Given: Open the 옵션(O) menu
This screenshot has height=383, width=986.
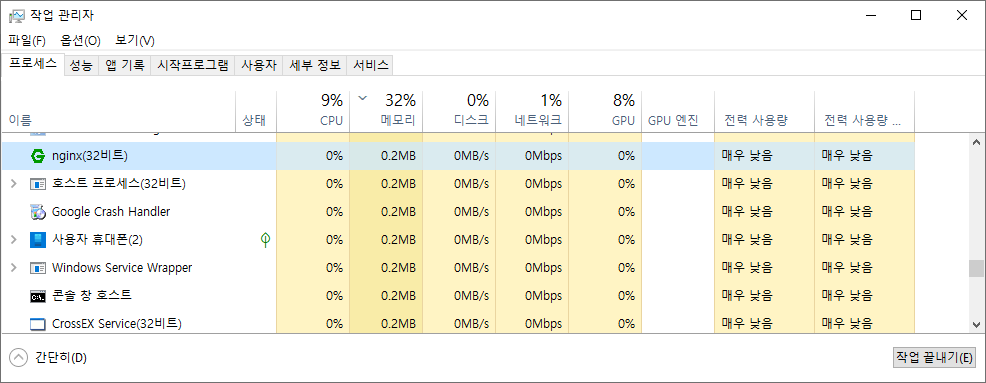Looking at the screenshot, I should pyautogui.click(x=80, y=41).
